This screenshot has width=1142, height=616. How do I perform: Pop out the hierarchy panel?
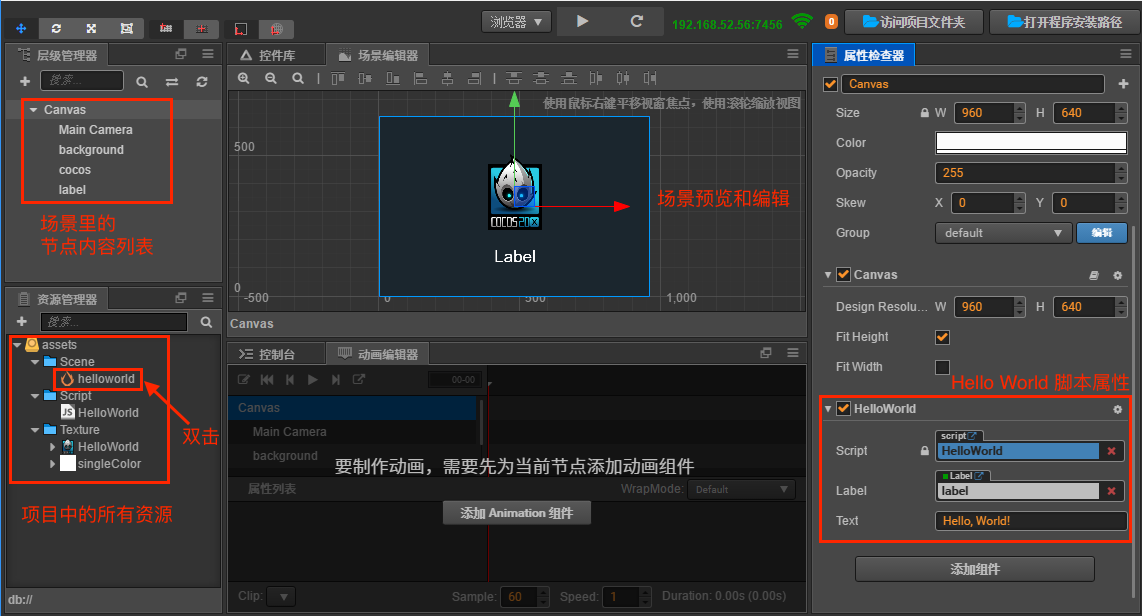click(181, 54)
